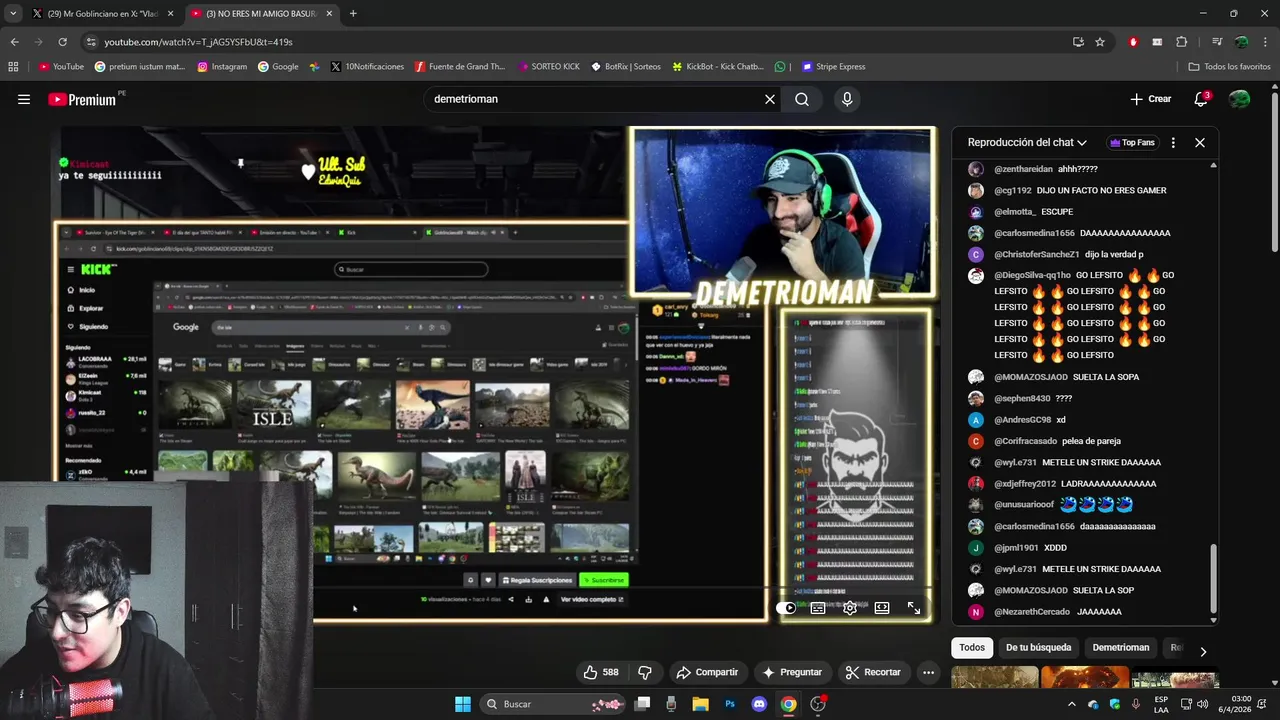The height and width of the screenshot is (720, 1280).
Task: Show hidden system tray icons
Action: (1072, 704)
